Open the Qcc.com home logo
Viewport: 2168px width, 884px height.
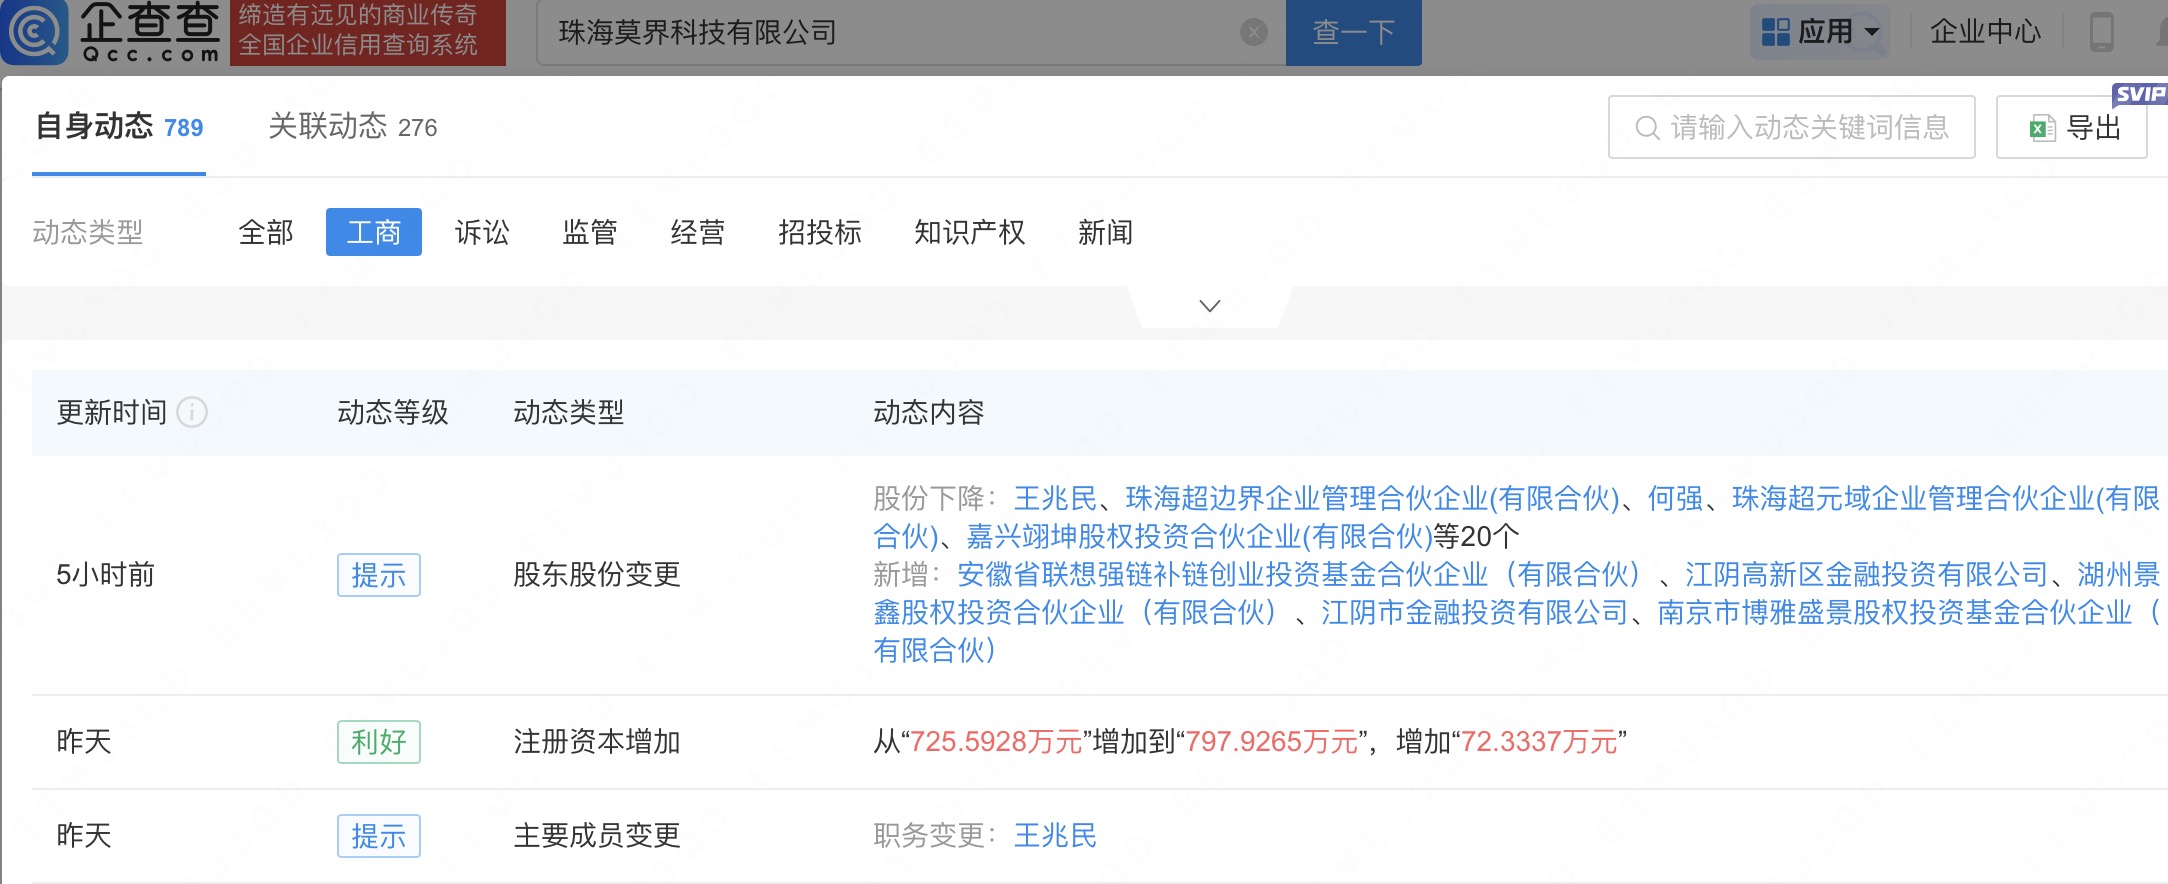110,32
